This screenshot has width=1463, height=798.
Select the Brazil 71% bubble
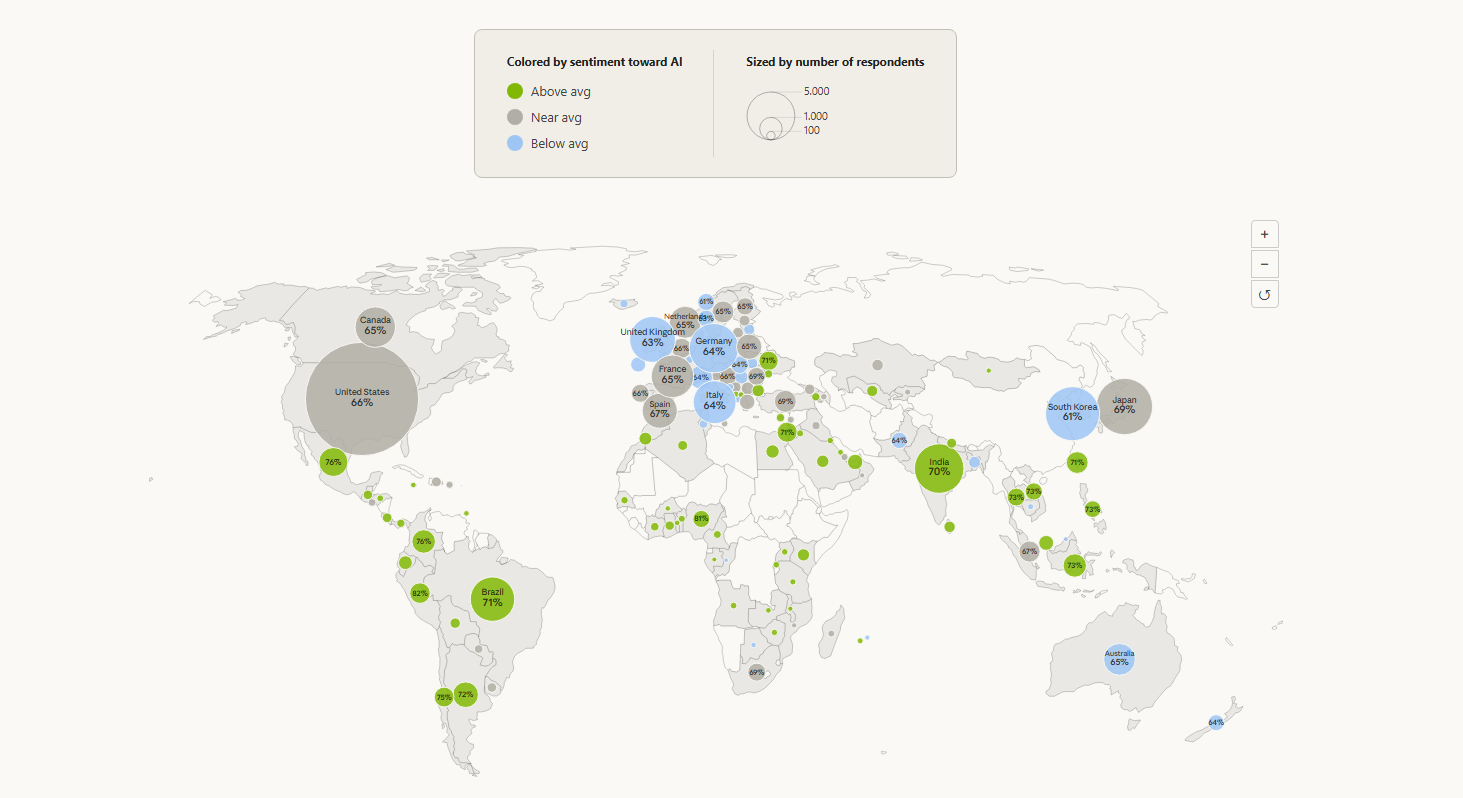492,599
